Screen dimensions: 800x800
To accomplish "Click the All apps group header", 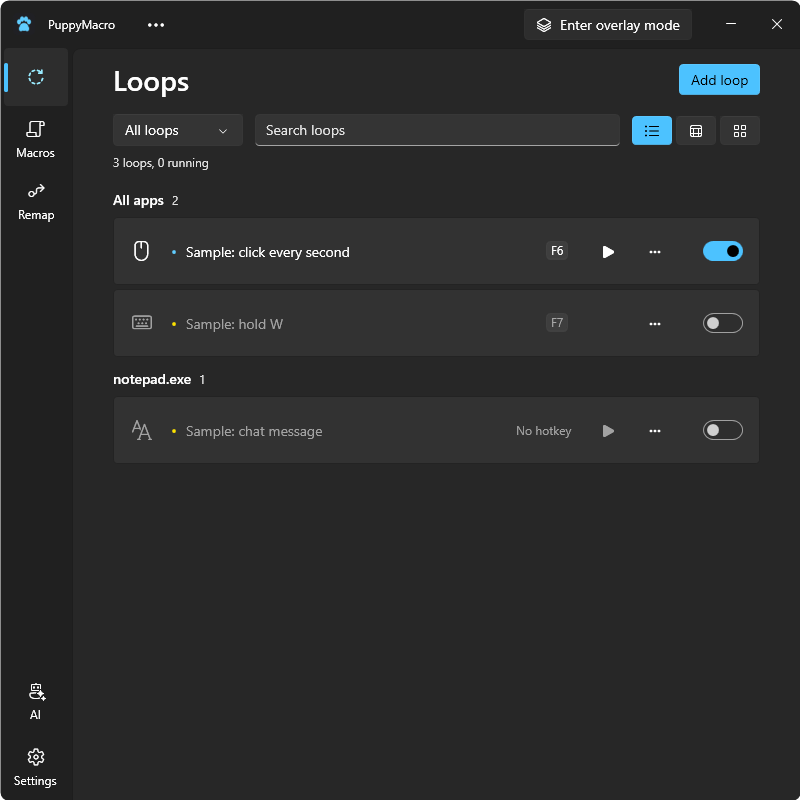I will pos(145,201).
